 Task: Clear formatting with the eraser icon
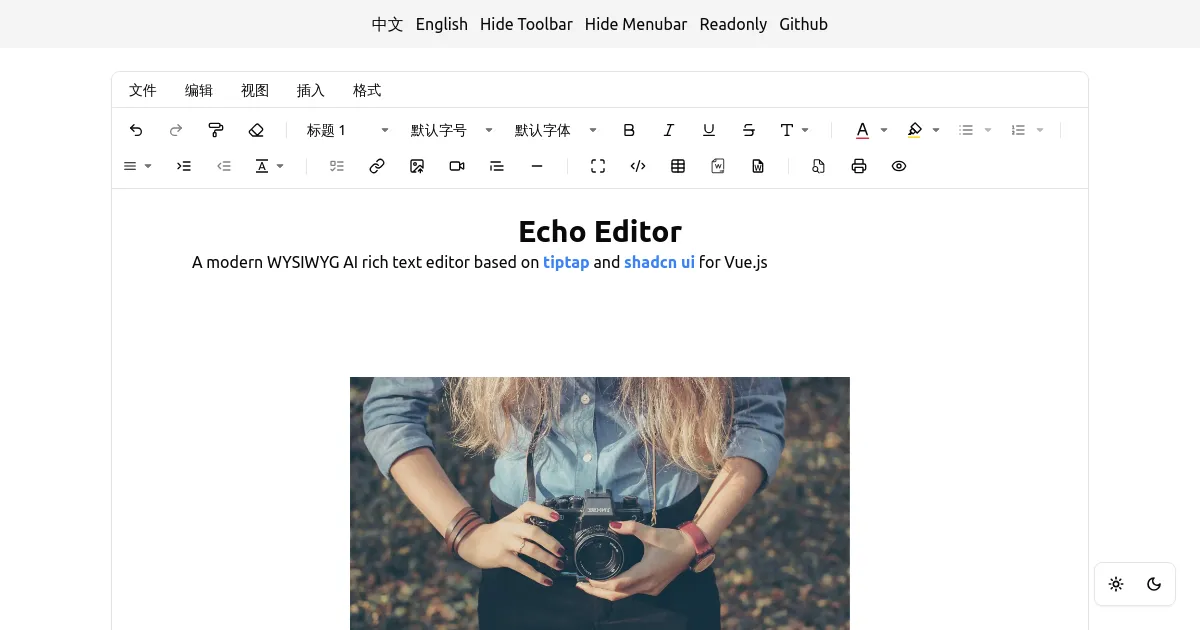pos(256,130)
